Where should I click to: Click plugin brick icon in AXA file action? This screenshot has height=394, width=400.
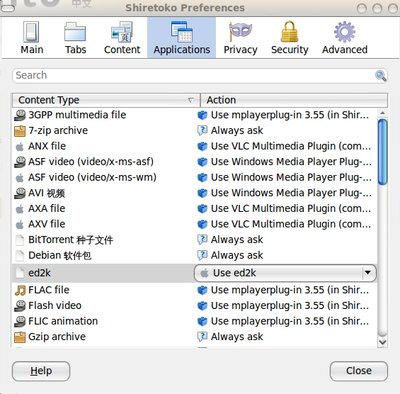click(x=202, y=209)
